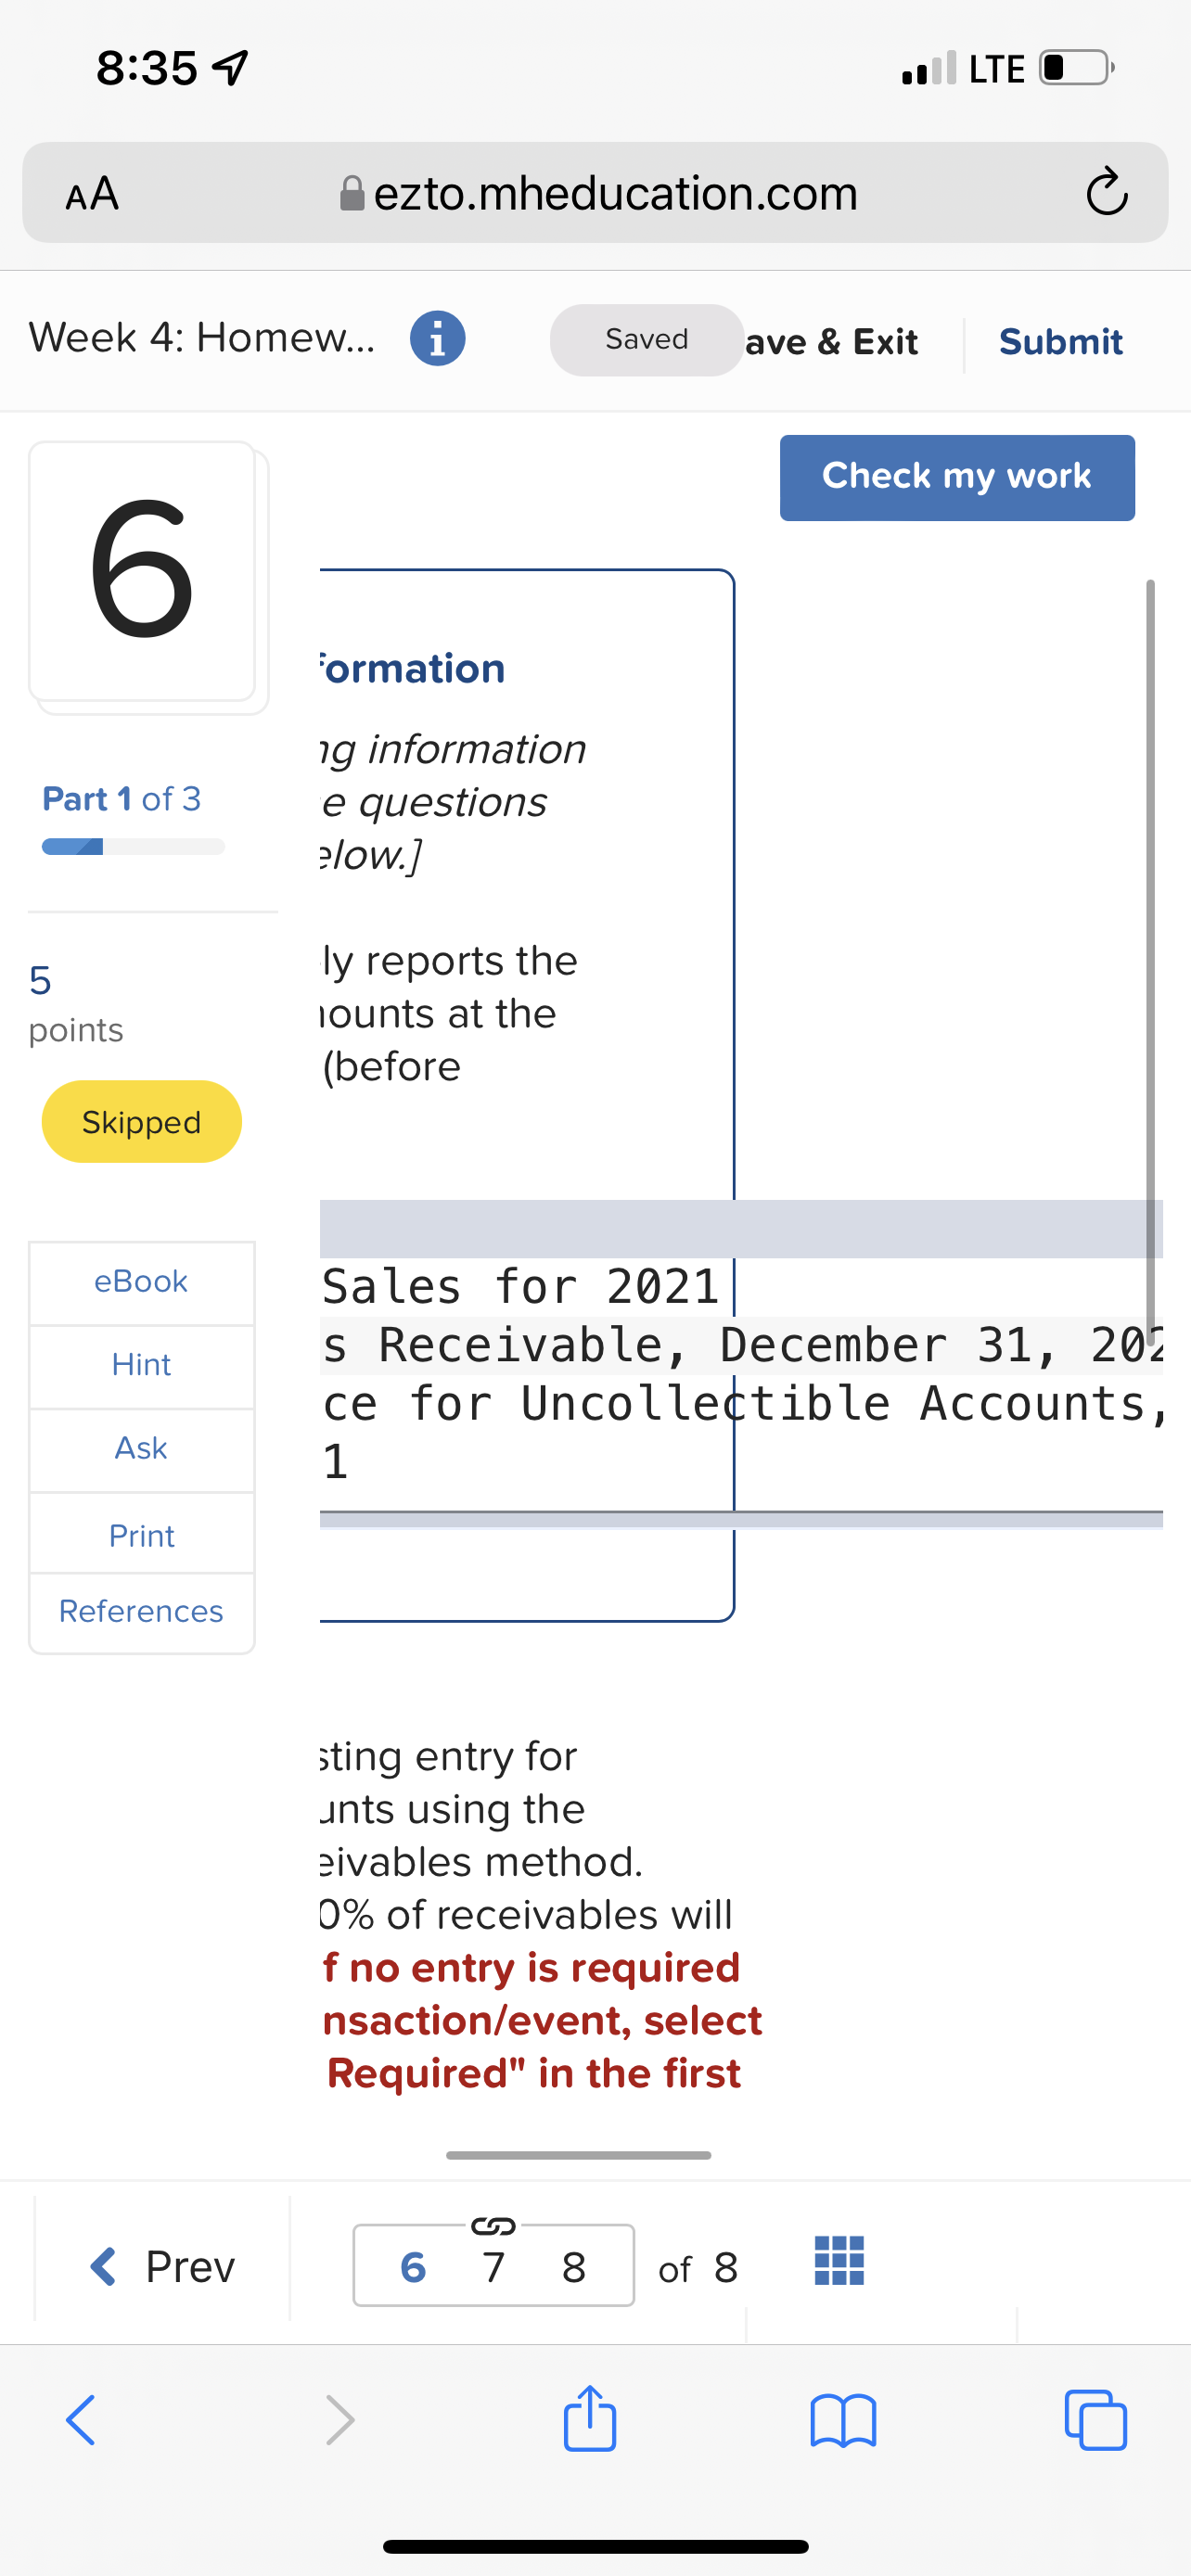1191x2576 pixels.
Task: Open the Hint resource
Action: (141, 1365)
